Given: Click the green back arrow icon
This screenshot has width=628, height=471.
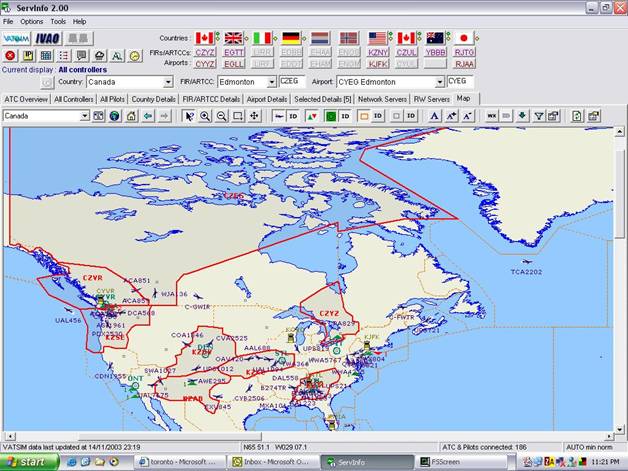Looking at the screenshot, I should pyautogui.click(x=148, y=116).
